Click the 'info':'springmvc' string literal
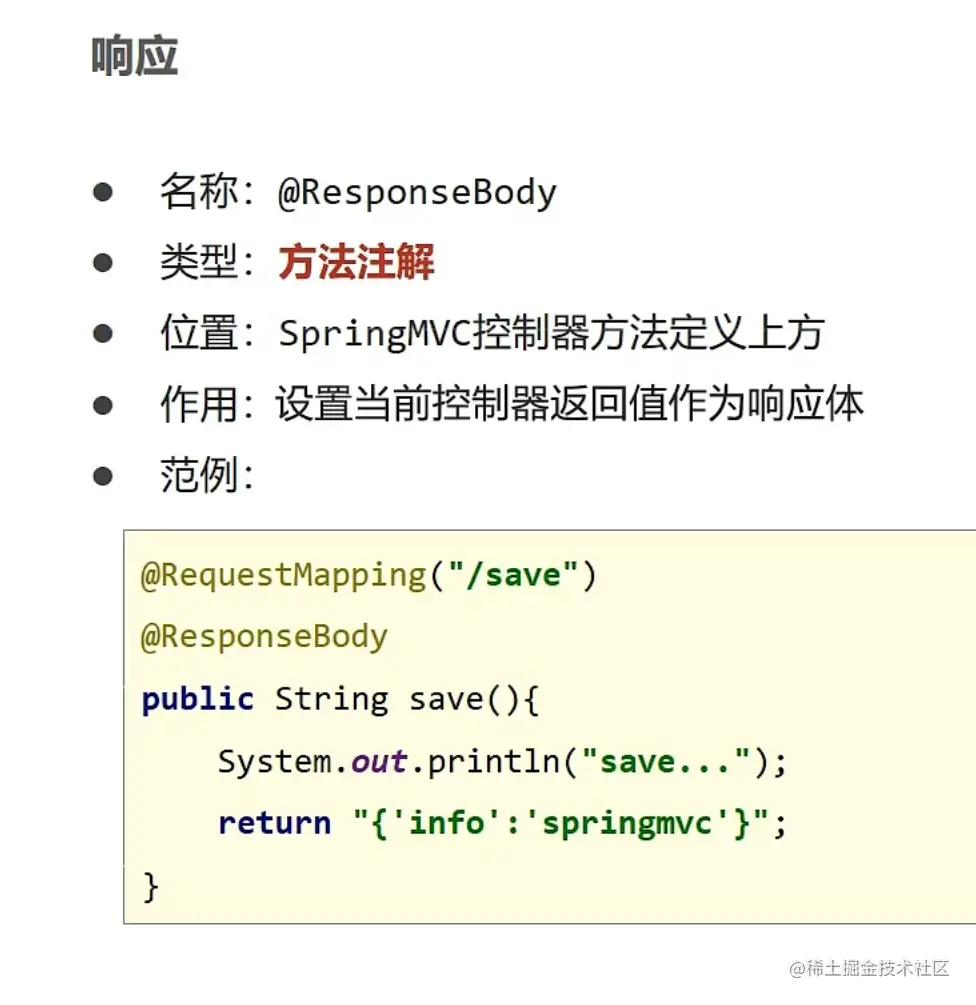Image resolution: width=976 pixels, height=1005 pixels. click(x=561, y=823)
